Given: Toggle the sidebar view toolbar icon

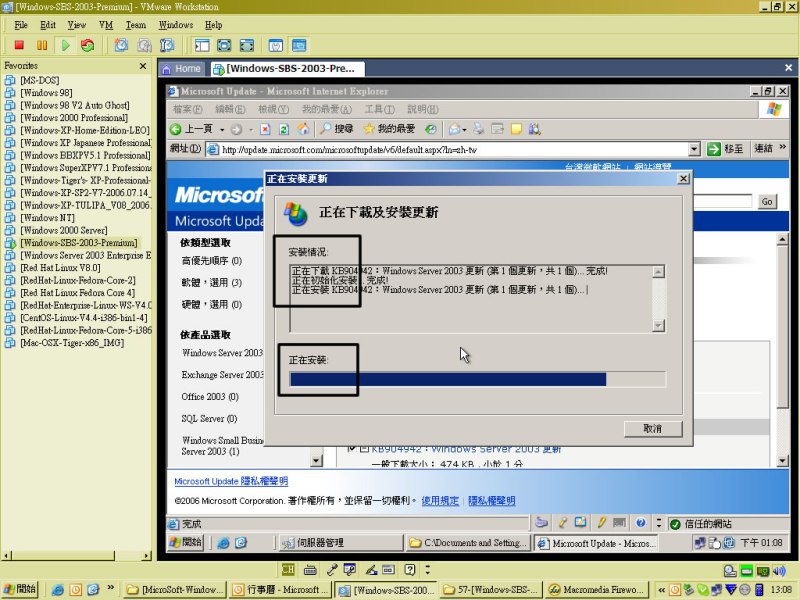Looking at the screenshot, I should pos(202,45).
